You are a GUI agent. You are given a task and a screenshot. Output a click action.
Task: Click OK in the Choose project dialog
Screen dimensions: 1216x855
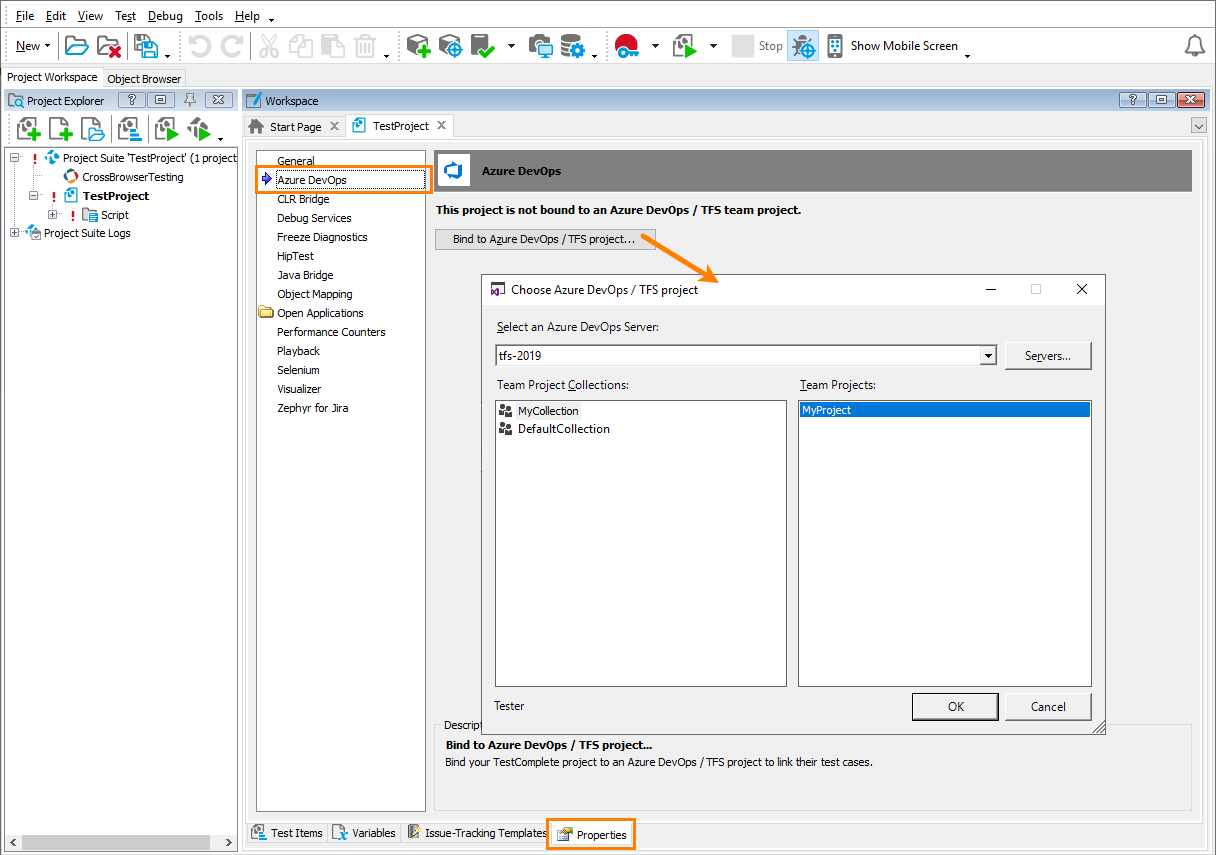[x=955, y=706]
